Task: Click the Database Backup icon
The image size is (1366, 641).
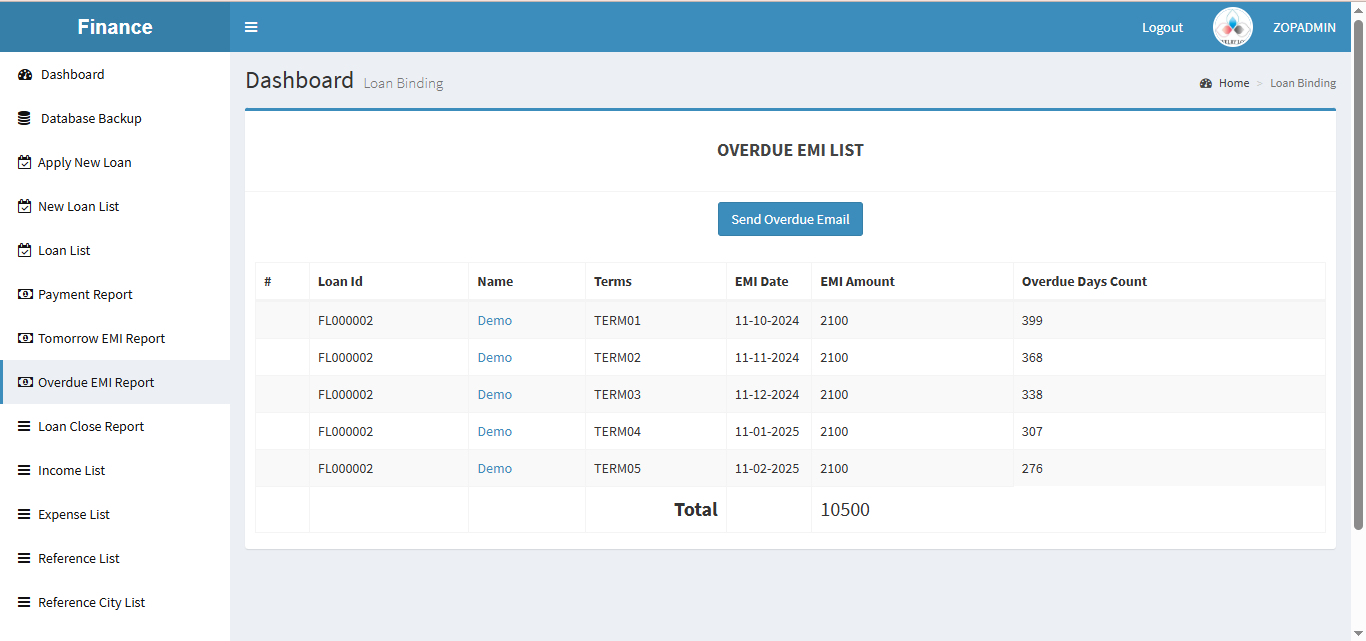Action: point(25,119)
